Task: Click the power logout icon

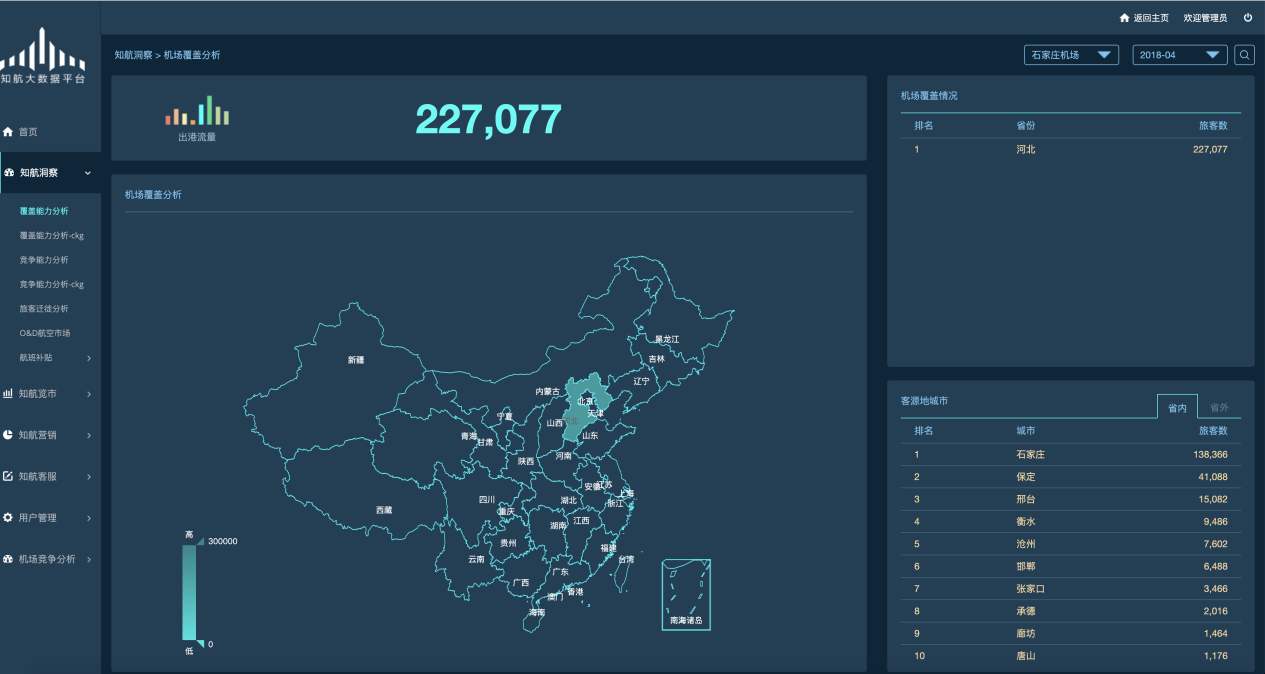Action: [1247, 18]
